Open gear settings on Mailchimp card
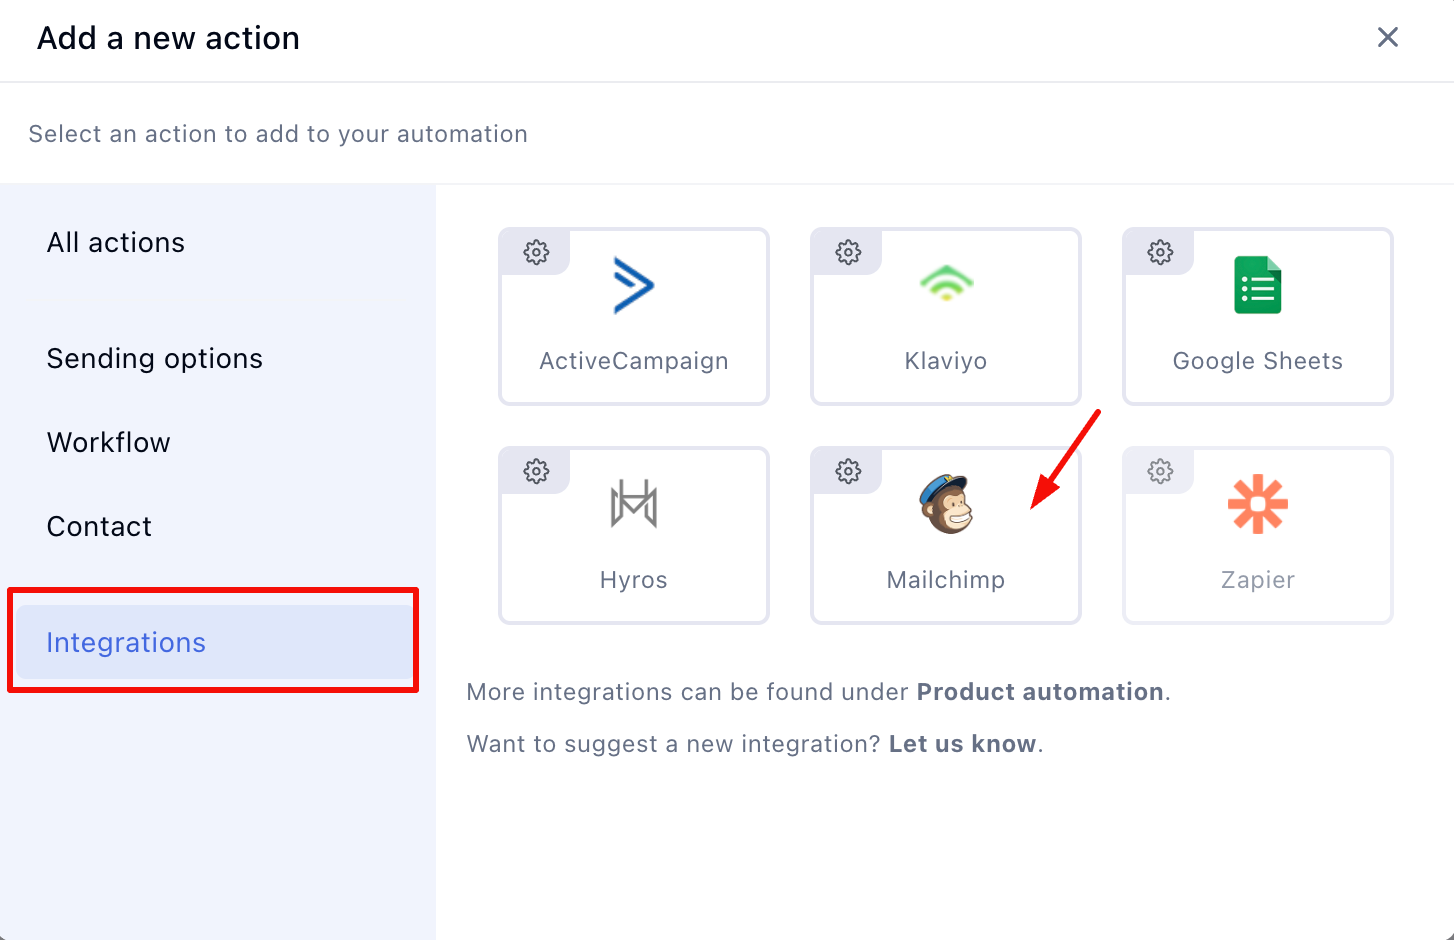Image resolution: width=1454 pixels, height=940 pixels. point(849,471)
